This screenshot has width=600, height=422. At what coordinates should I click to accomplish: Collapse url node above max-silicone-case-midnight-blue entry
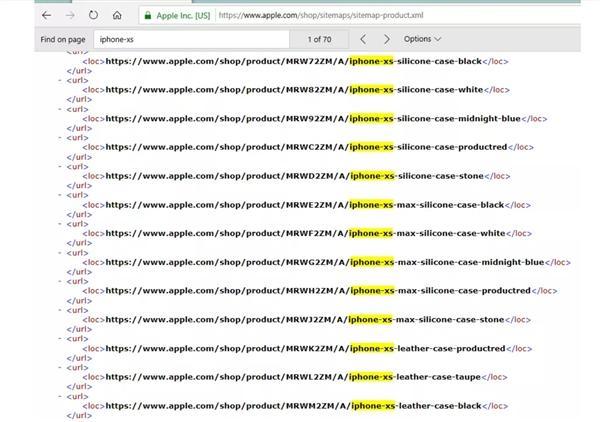pyautogui.click(x=60, y=253)
